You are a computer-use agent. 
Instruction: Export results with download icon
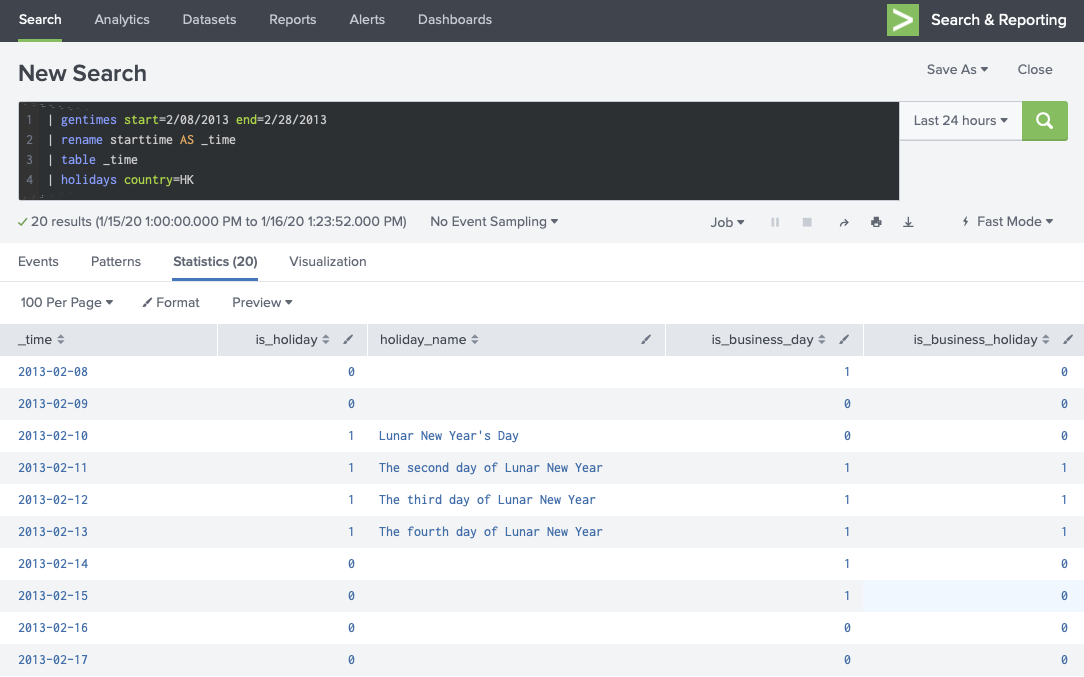point(908,222)
